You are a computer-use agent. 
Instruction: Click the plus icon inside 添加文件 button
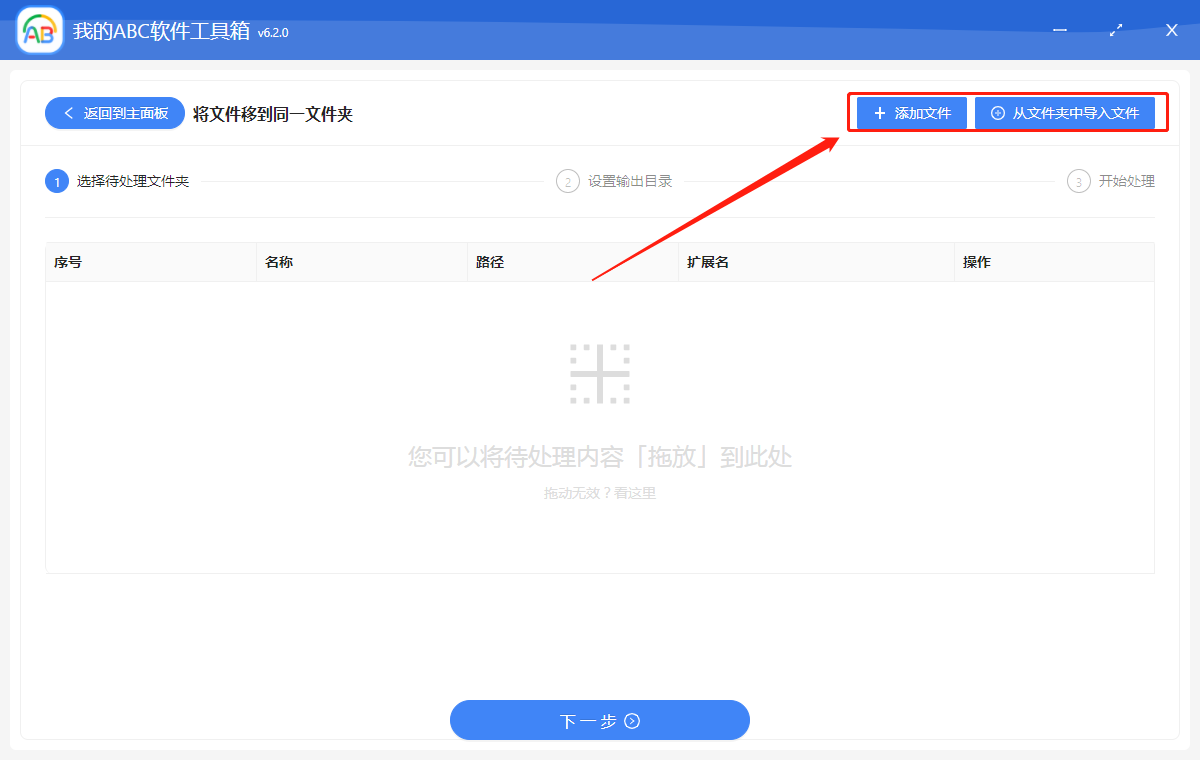pos(880,113)
